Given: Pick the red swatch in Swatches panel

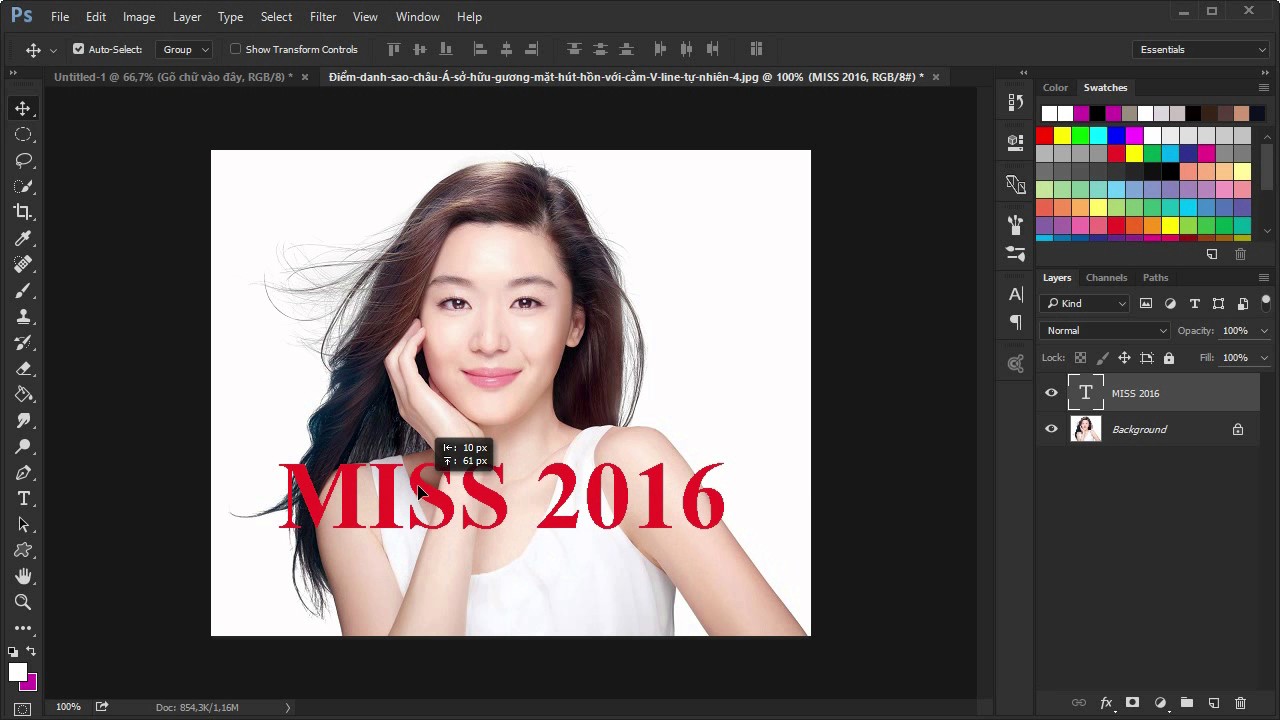Looking at the screenshot, I should pos(1045,135).
